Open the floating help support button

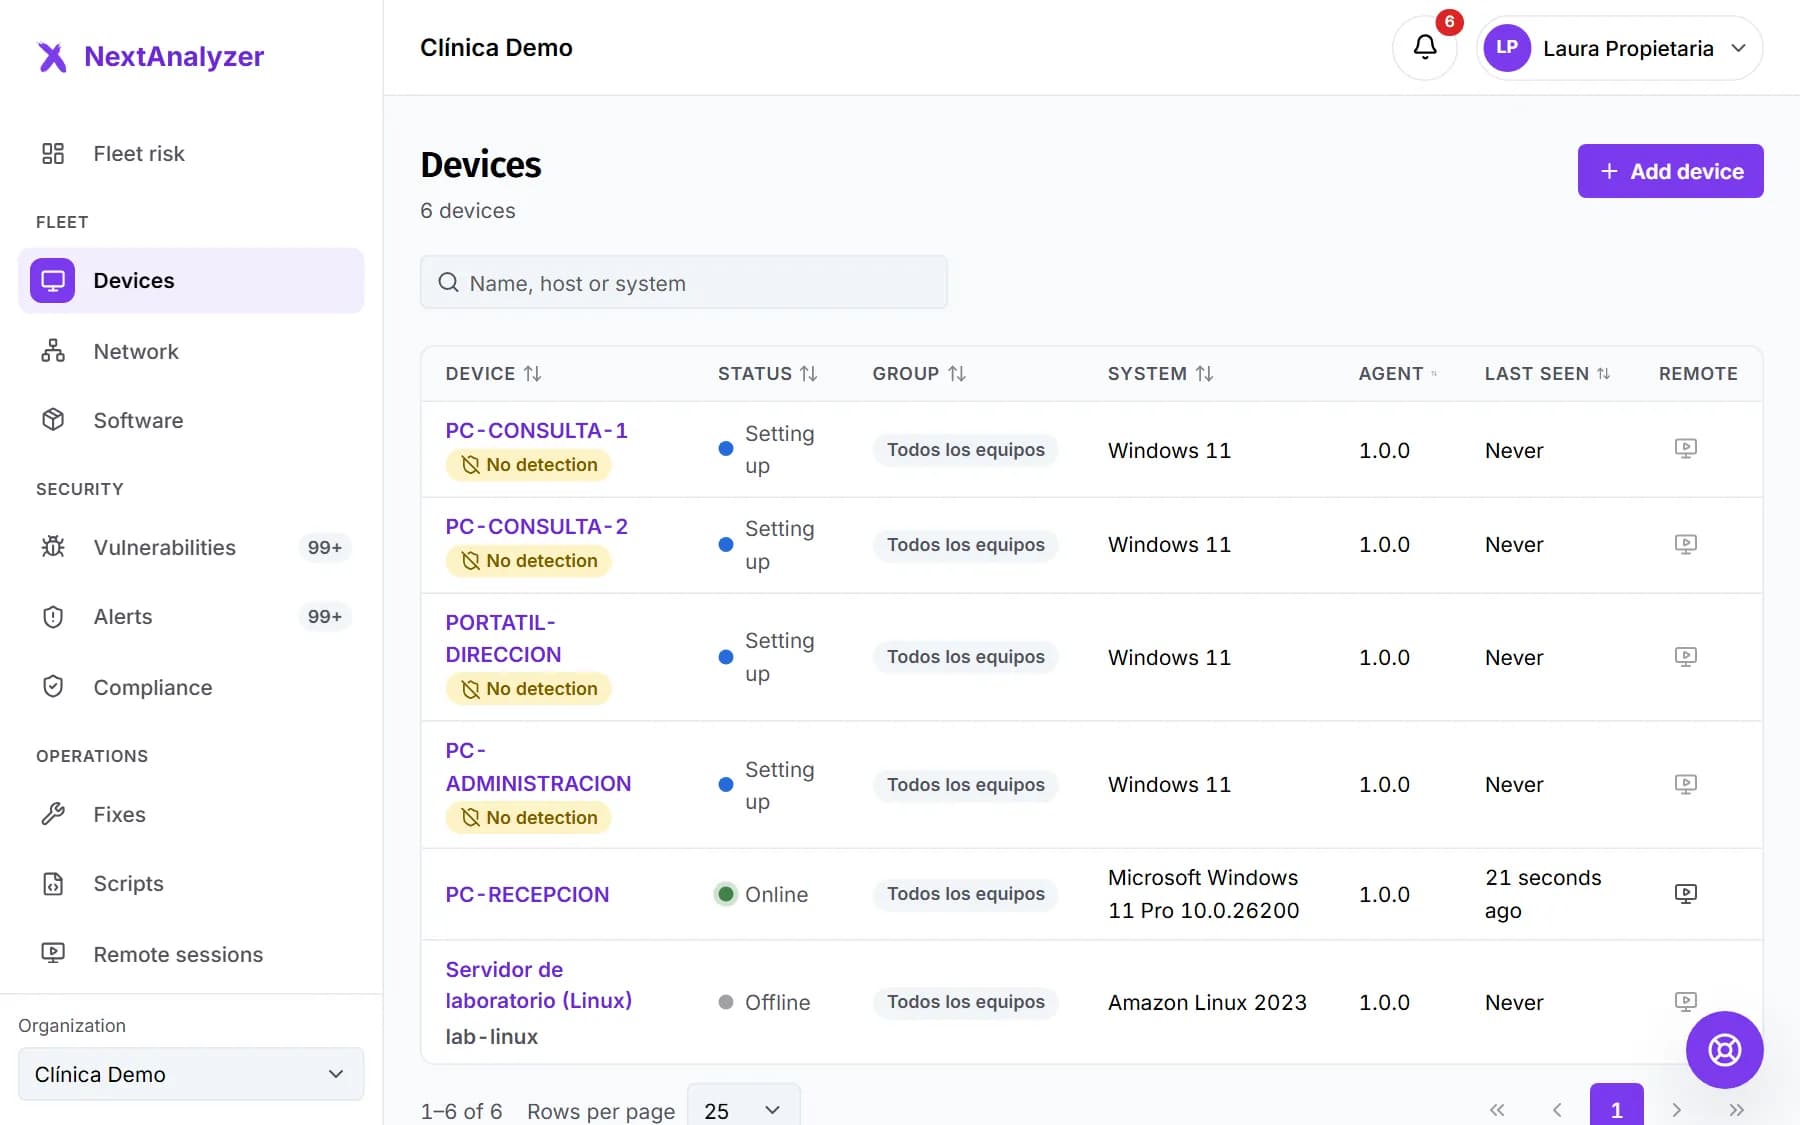(1724, 1050)
